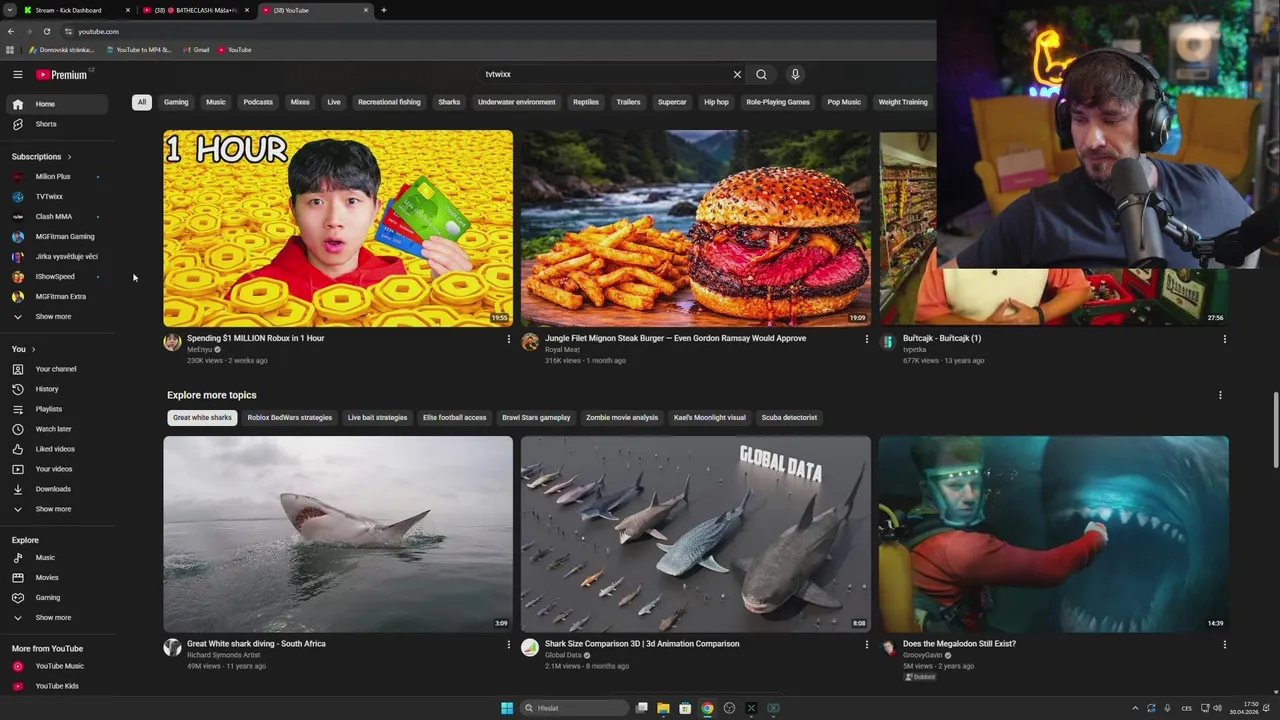The height and width of the screenshot is (720, 1280).
Task: Open Liked videos in the sidebar
Action: click(x=57, y=449)
